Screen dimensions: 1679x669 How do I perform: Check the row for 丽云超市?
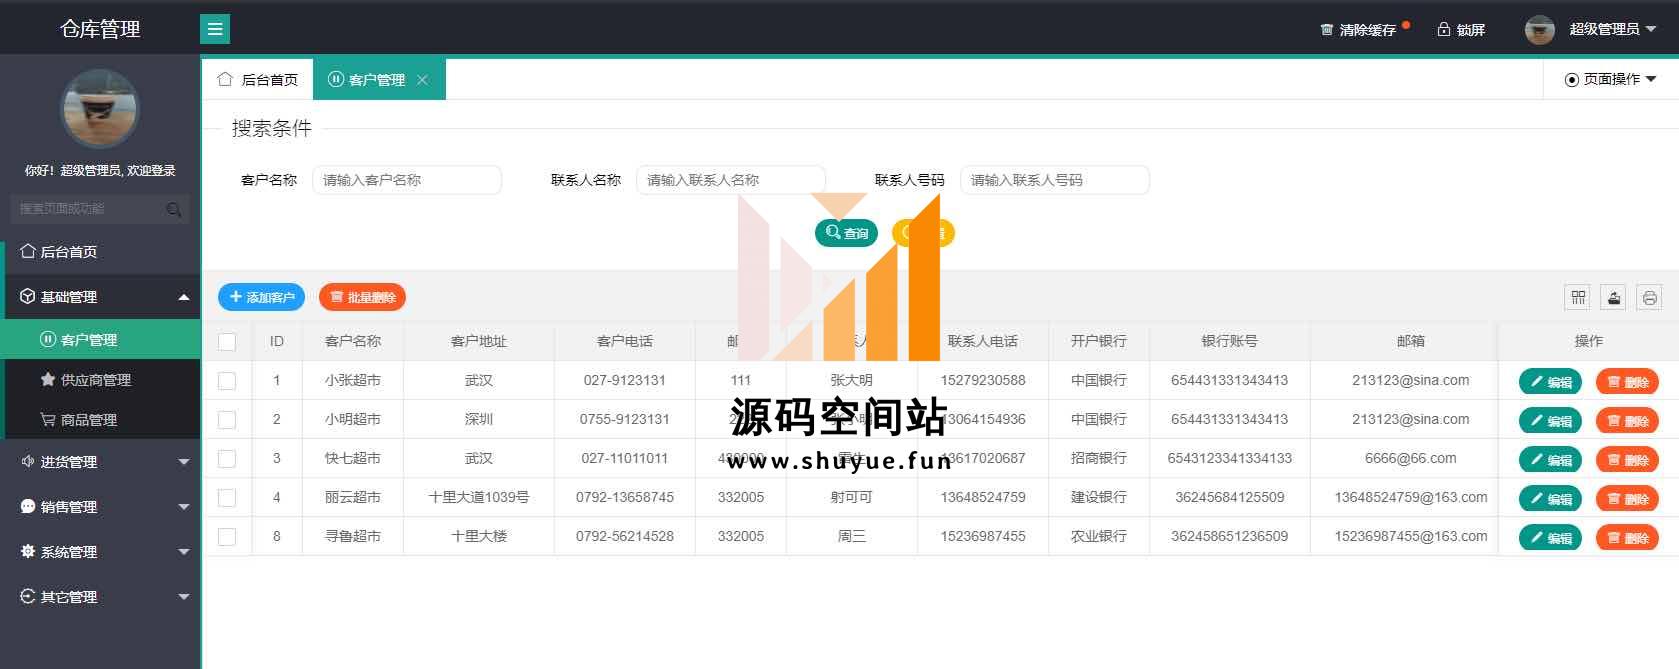click(227, 497)
